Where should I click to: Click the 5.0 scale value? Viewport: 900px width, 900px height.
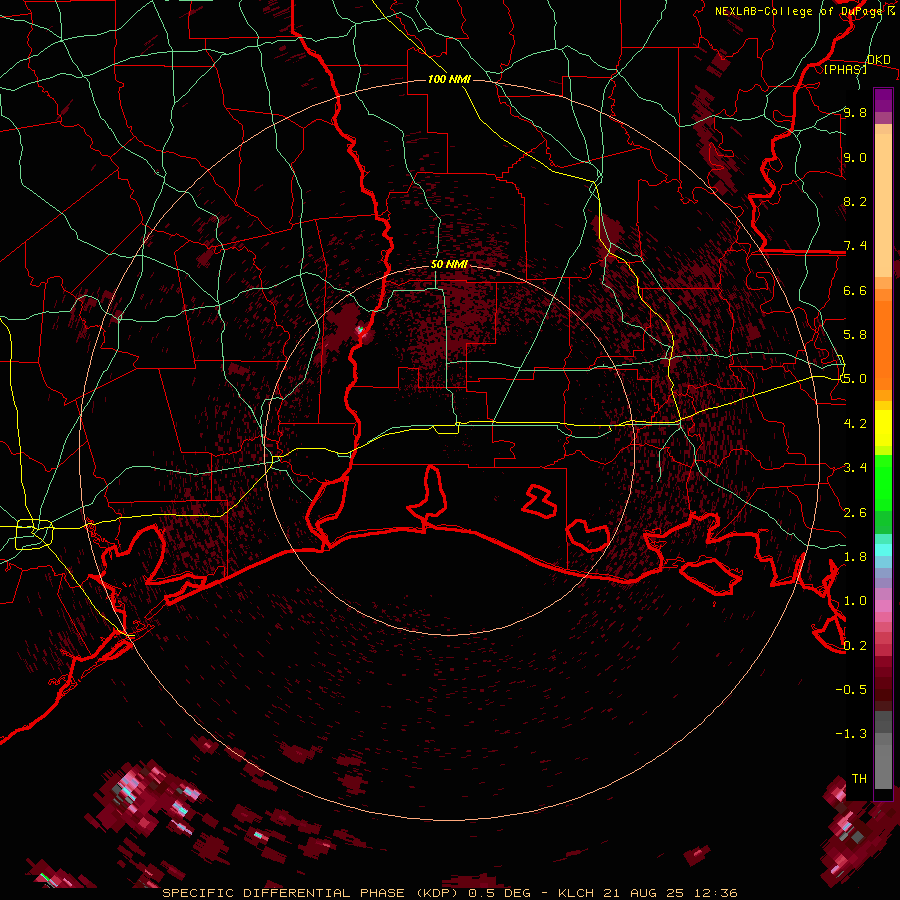coord(855,379)
